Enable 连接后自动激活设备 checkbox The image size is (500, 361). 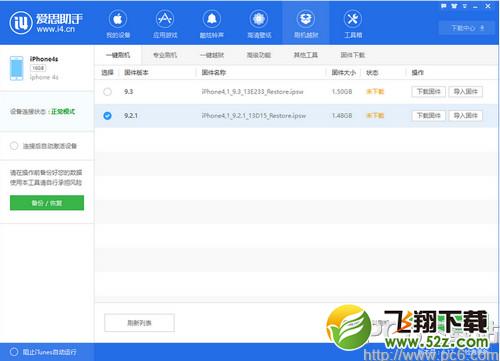(x=14, y=146)
